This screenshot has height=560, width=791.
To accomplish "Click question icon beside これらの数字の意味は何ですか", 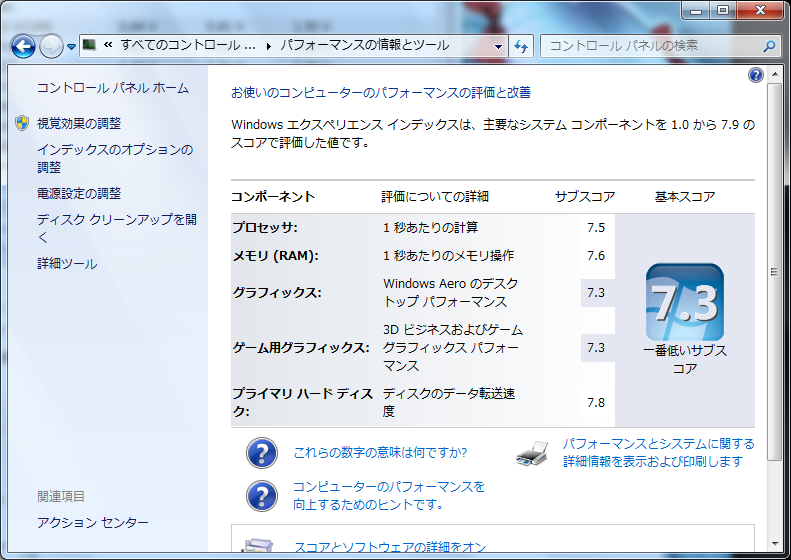I will coord(261,453).
